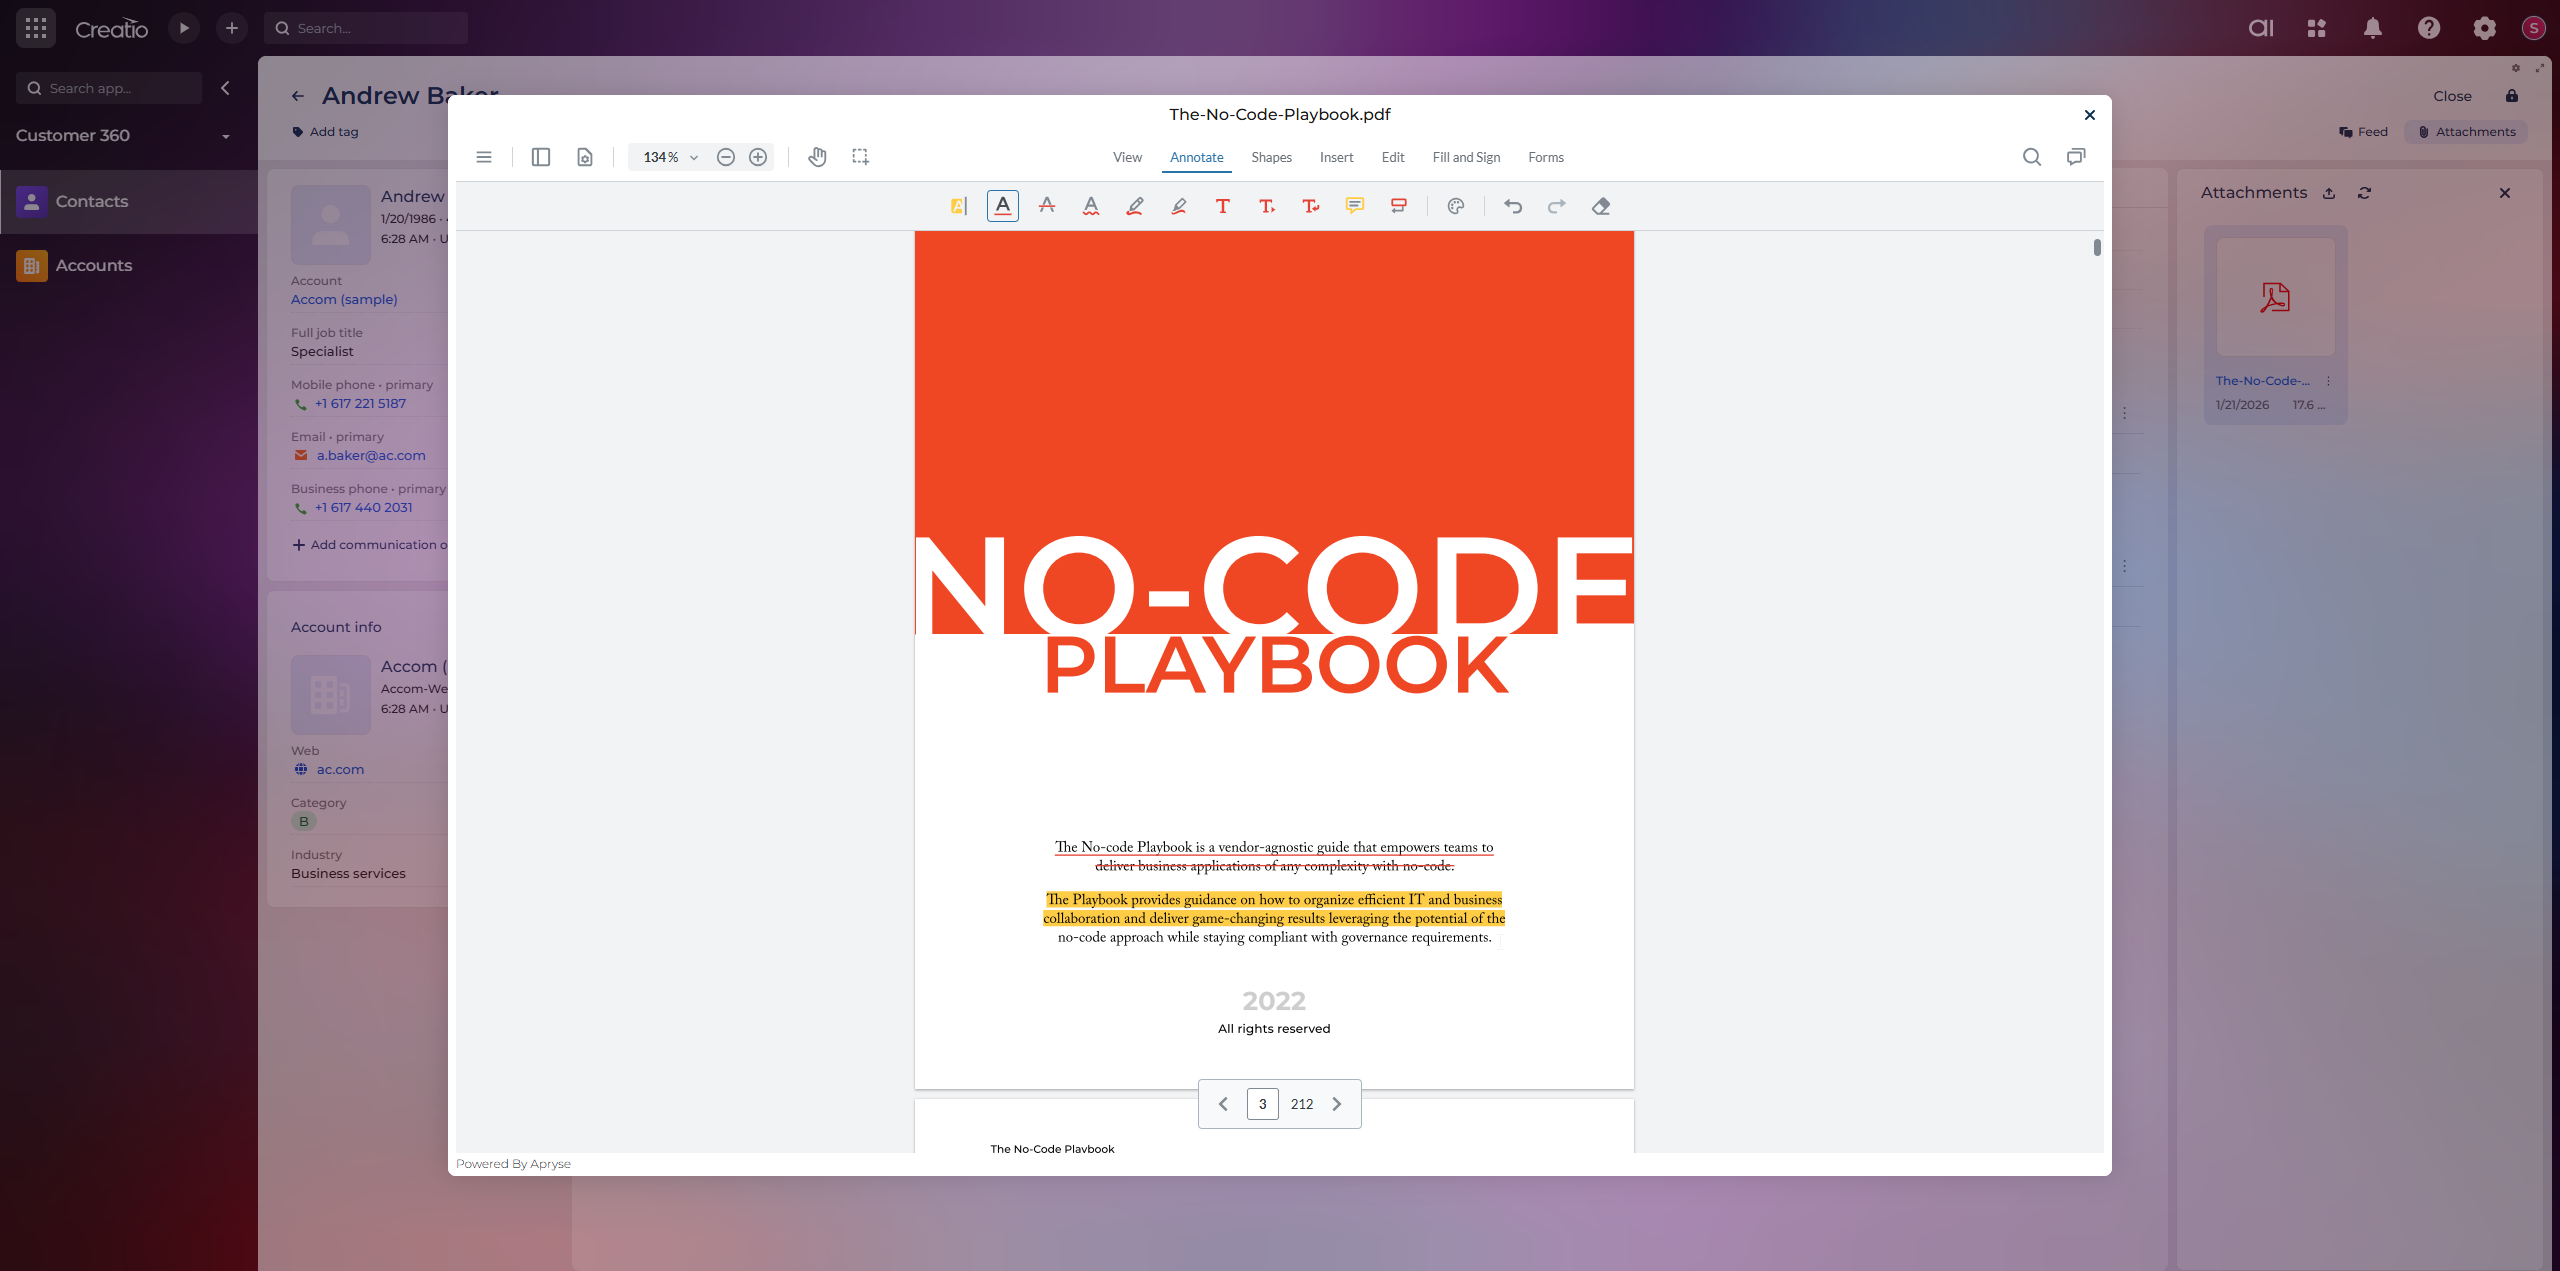Toggle the Feed panel button
The width and height of the screenshot is (2560, 1271).
pos(2363,132)
